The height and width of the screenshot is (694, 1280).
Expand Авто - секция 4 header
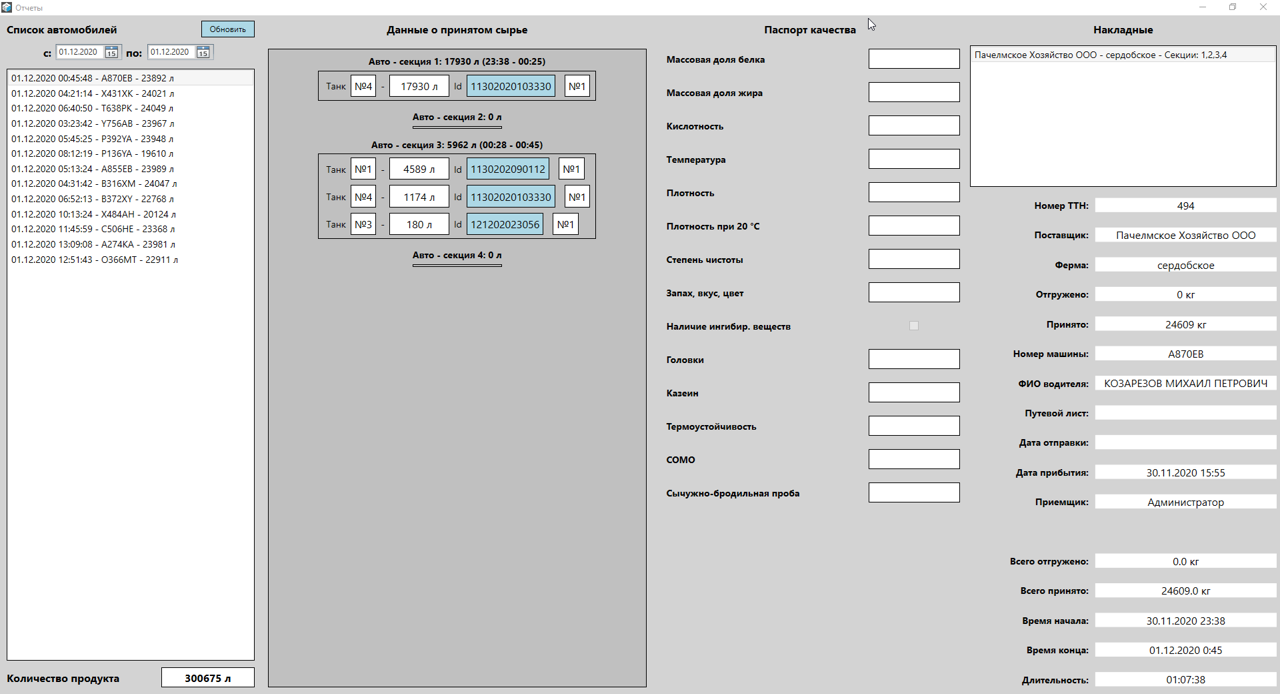pyautogui.click(x=457, y=256)
